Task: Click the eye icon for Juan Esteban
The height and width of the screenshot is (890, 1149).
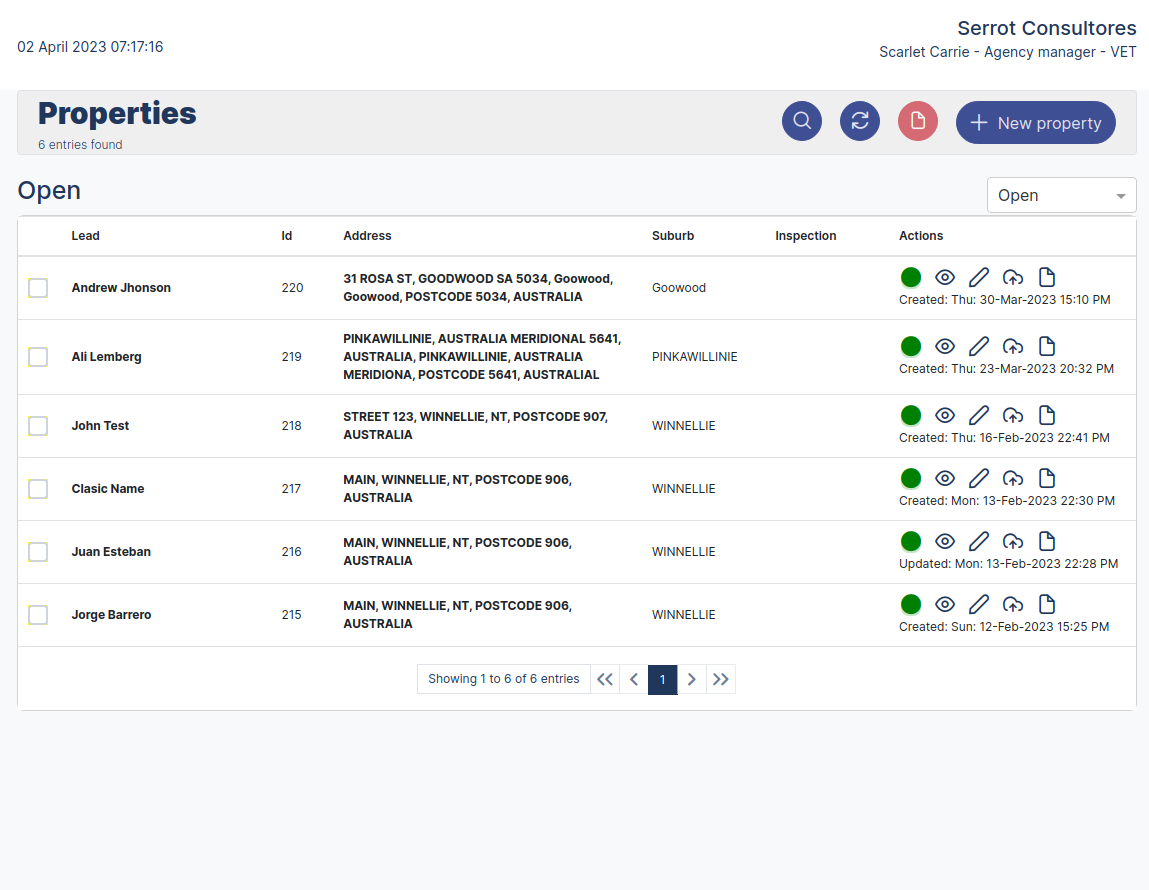Action: click(945, 541)
